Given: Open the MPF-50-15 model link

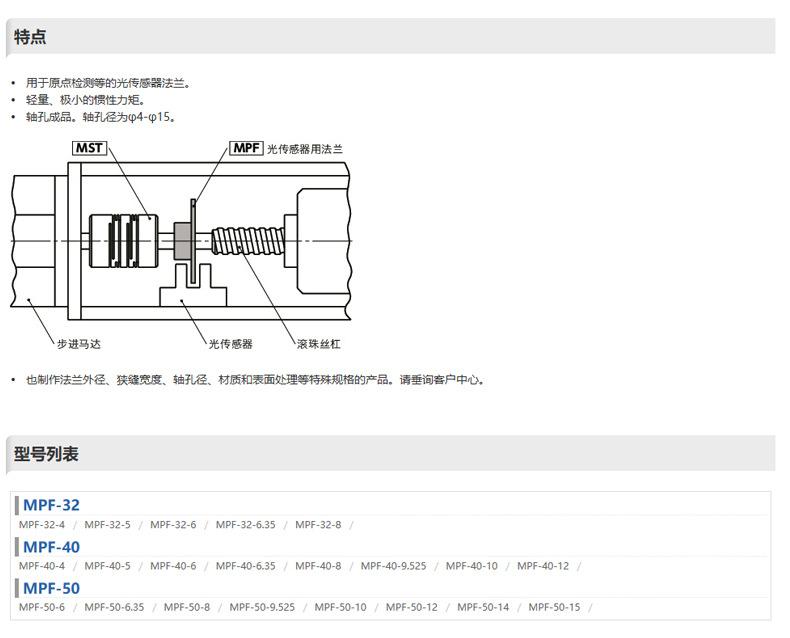Looking at the screenshot, I should pyautogui.click(x=554, y=607).
